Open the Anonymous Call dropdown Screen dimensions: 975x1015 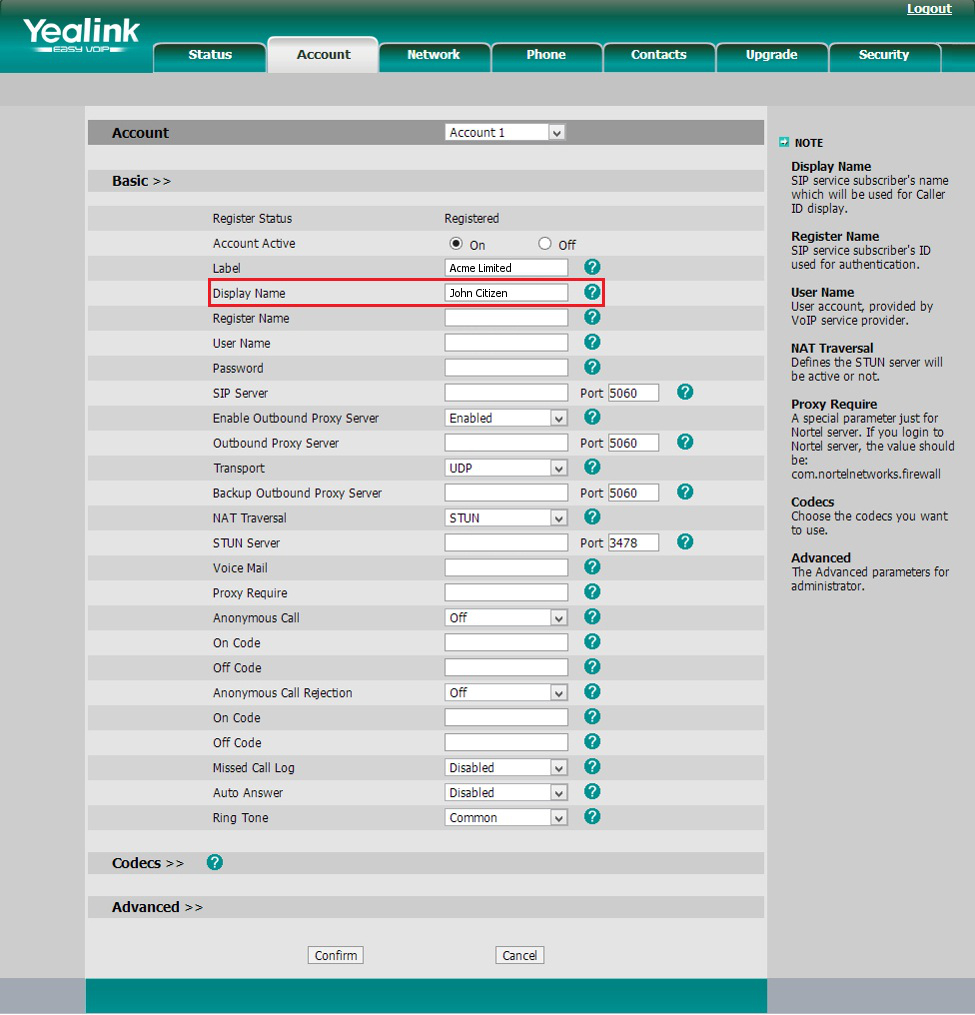pyautogui.click(x=506, y=618)
